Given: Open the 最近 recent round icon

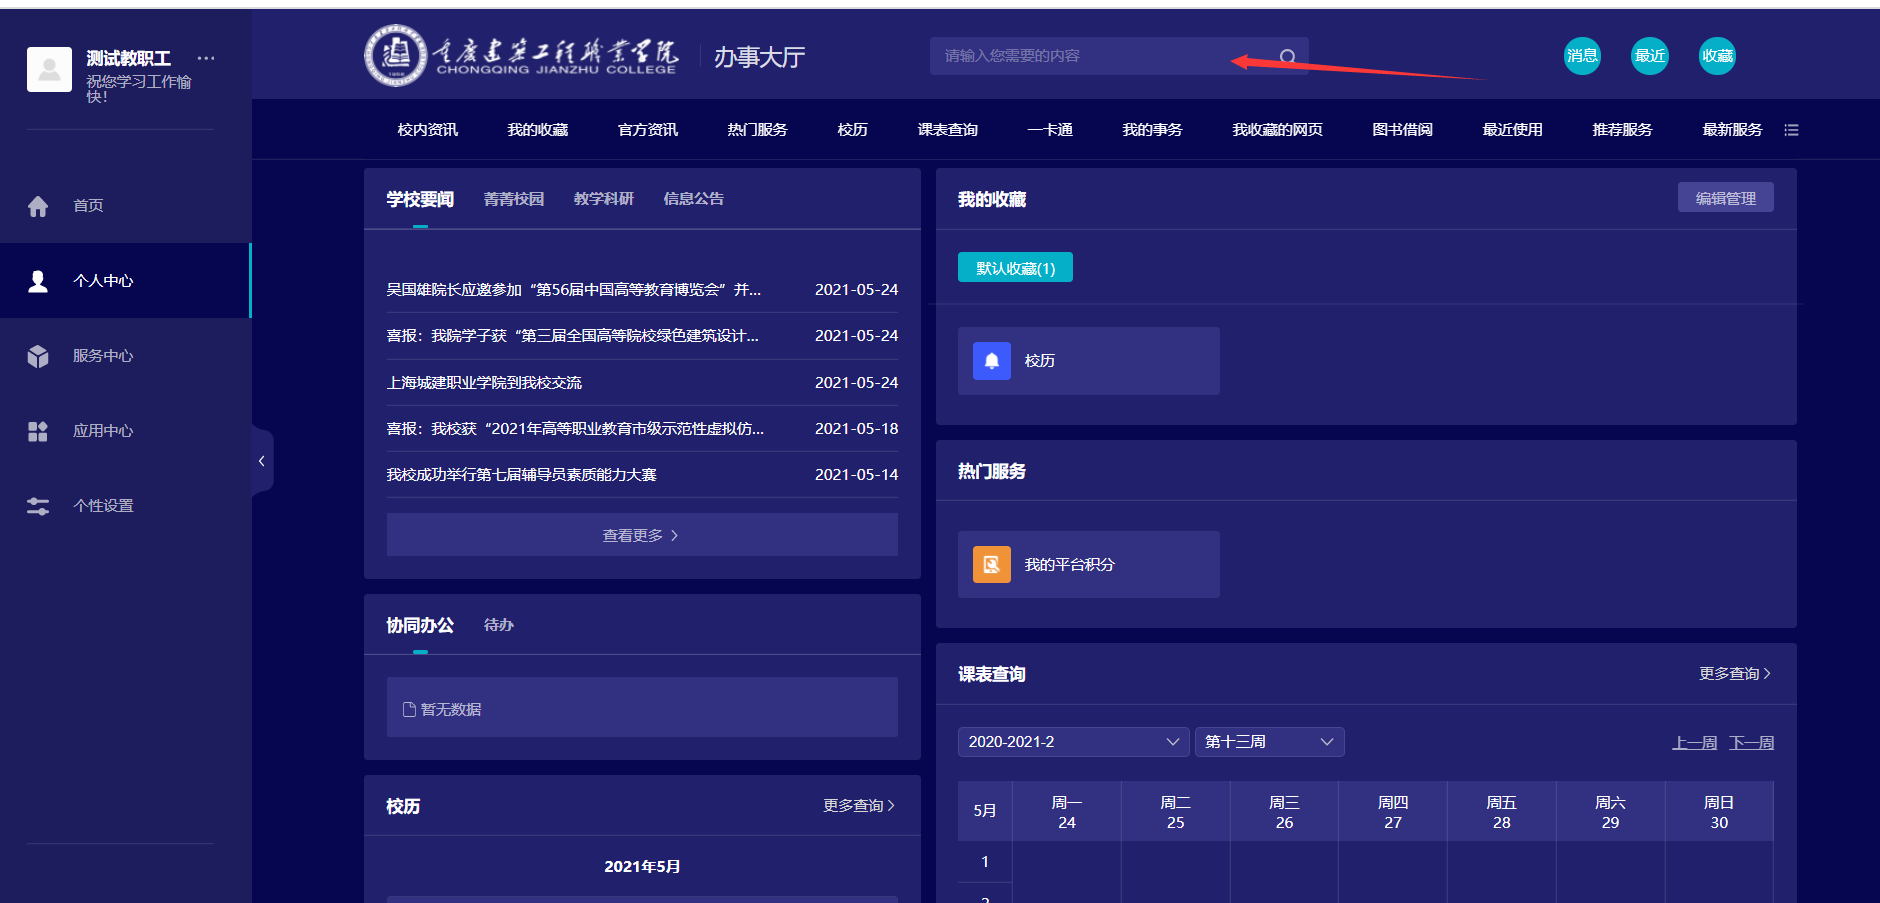Looking at the screenshot, I should [1650, 56].
